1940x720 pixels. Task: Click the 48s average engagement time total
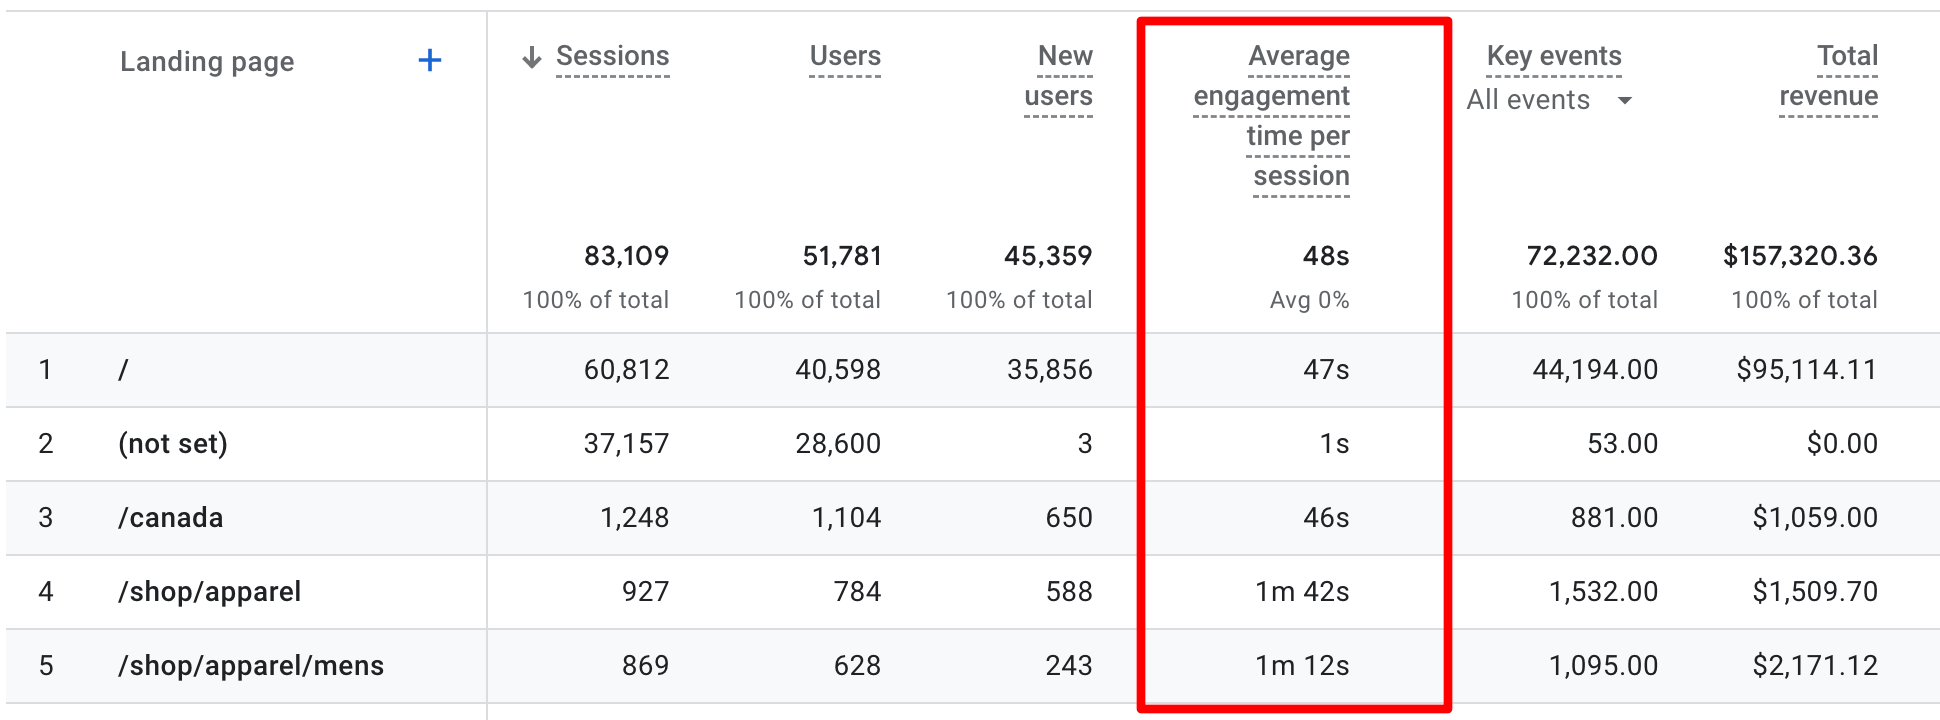tap(1324, 256)
